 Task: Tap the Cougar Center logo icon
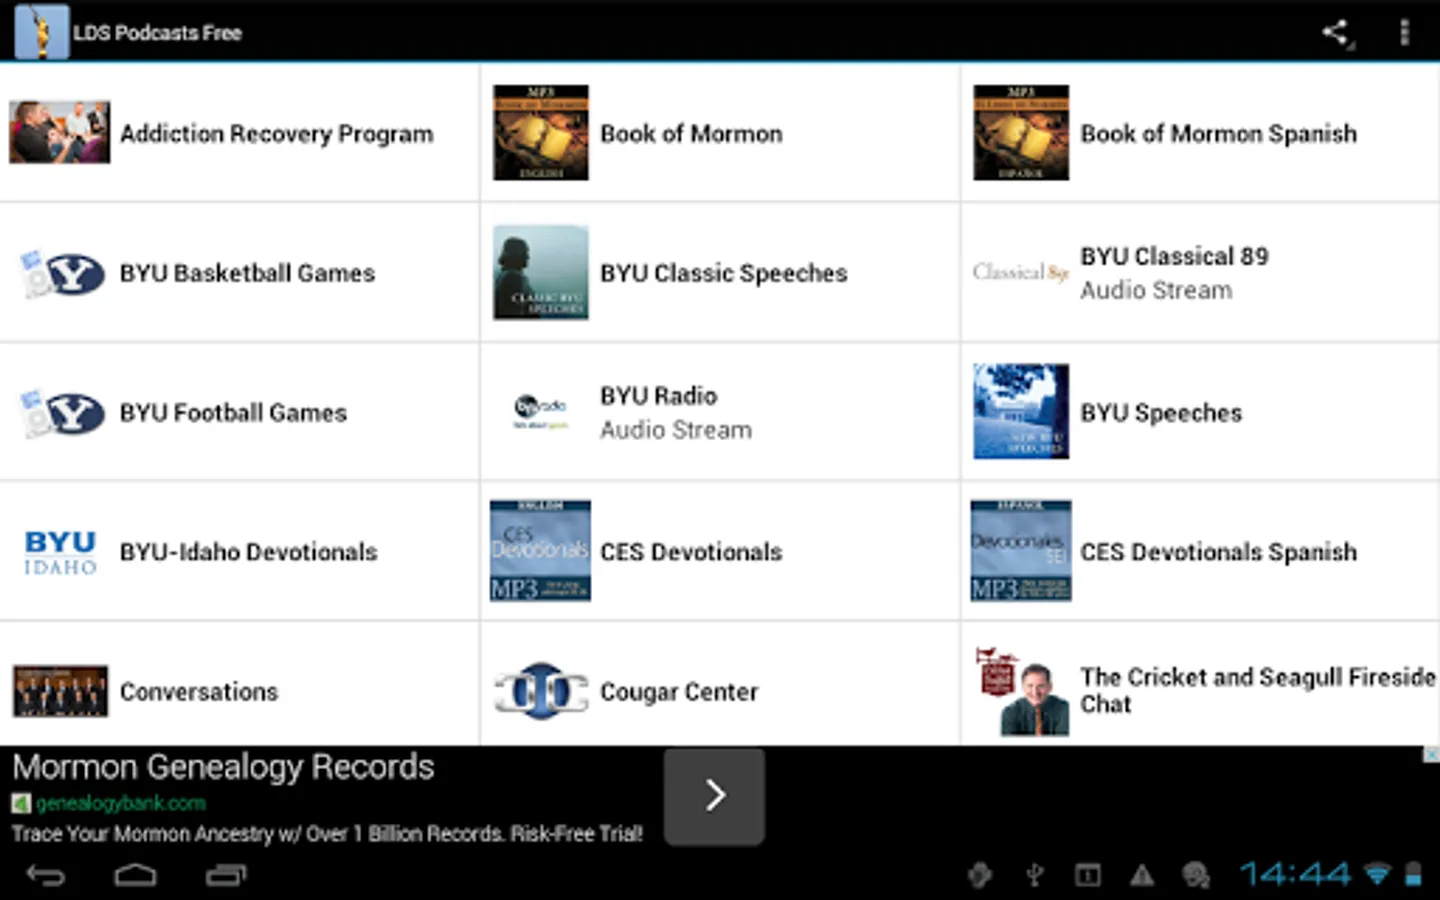click(x=541, y=691)
